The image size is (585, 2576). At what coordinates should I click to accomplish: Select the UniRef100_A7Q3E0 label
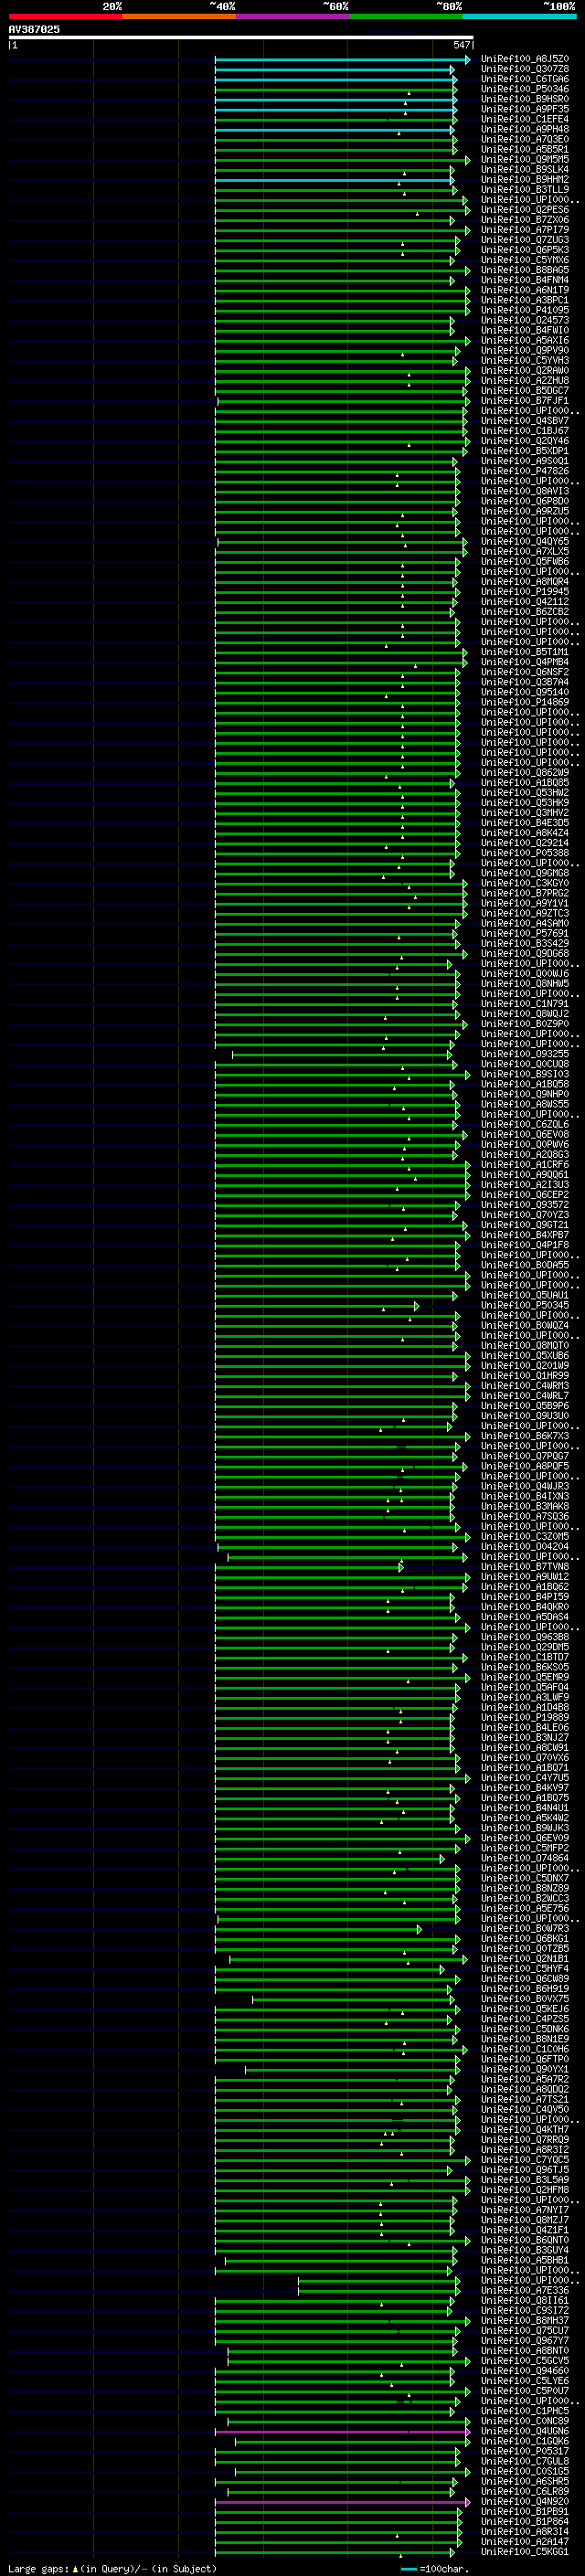coord(525,139)
